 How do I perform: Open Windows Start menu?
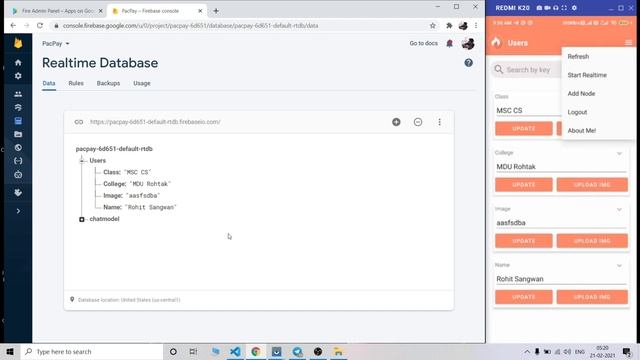click(10, 352)
